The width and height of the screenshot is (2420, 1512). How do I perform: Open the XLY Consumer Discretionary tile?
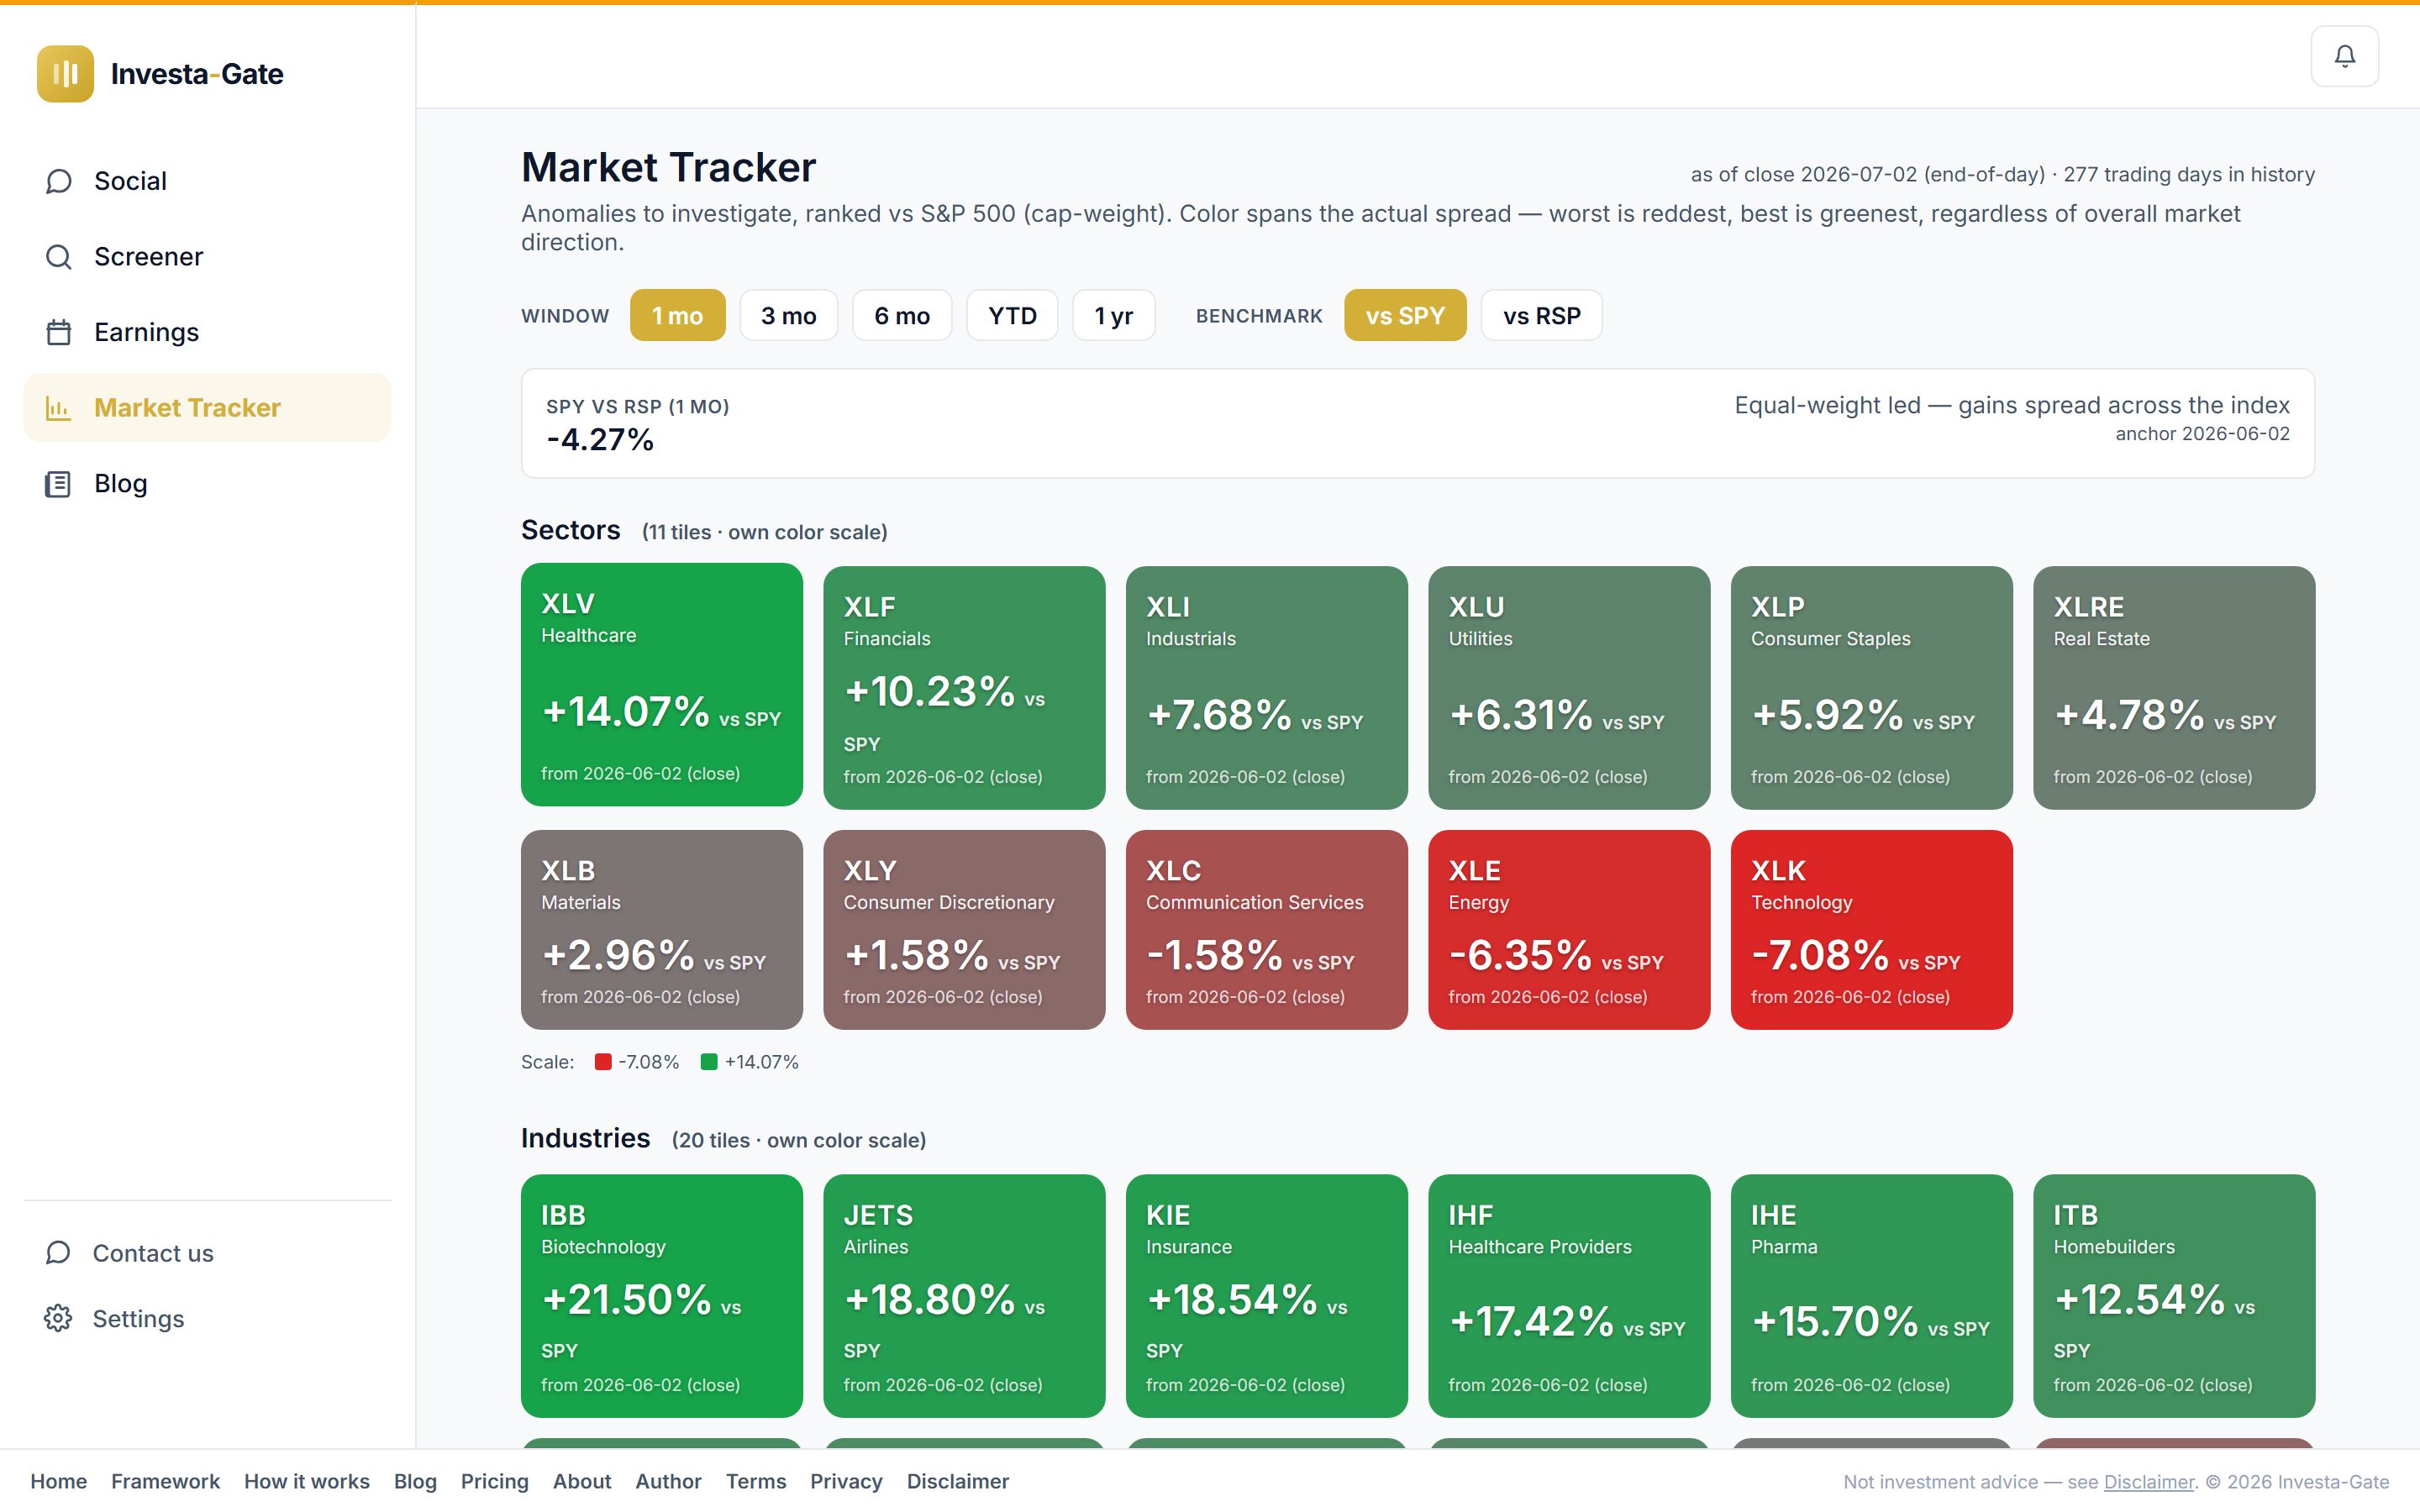(x=964, y=930)
